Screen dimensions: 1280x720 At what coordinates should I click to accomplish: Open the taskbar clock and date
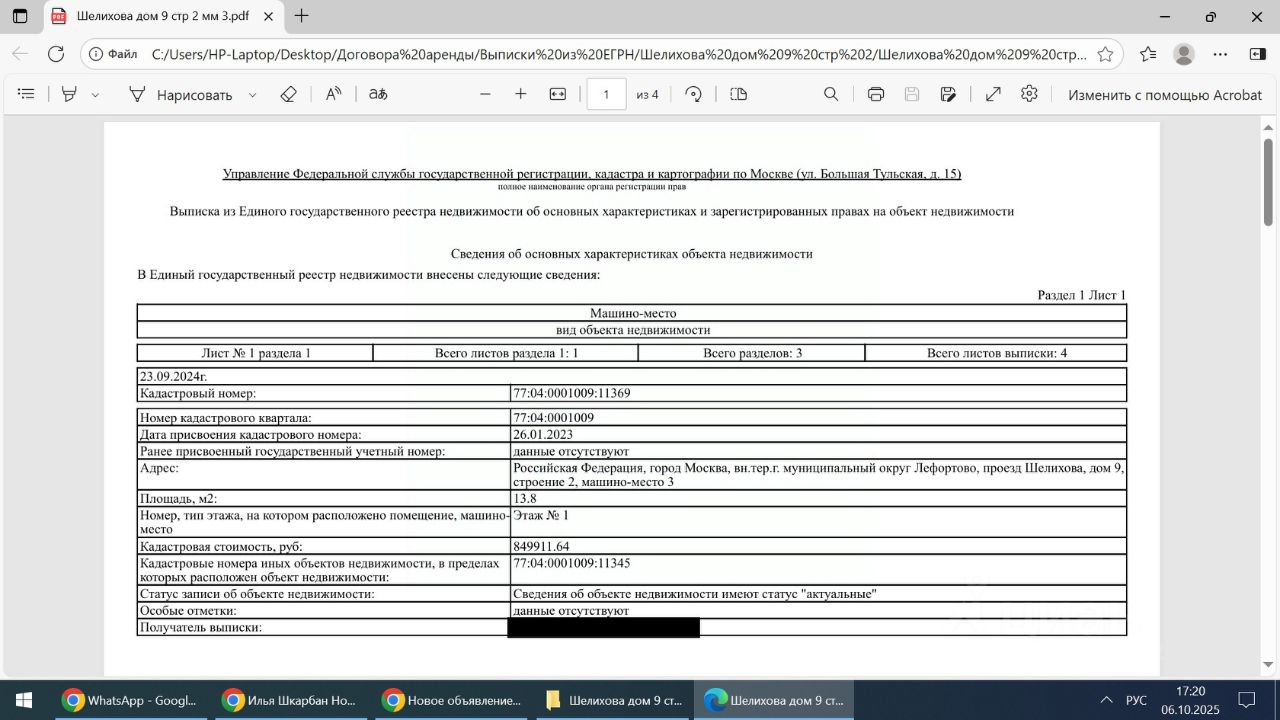1191,700
